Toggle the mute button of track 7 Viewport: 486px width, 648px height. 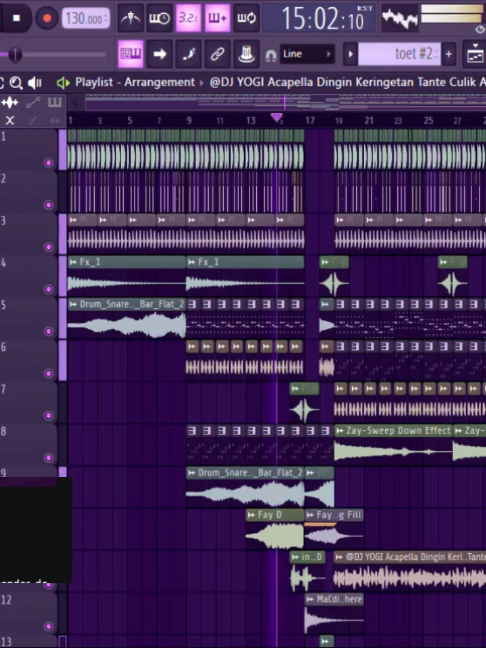[48, 415]
